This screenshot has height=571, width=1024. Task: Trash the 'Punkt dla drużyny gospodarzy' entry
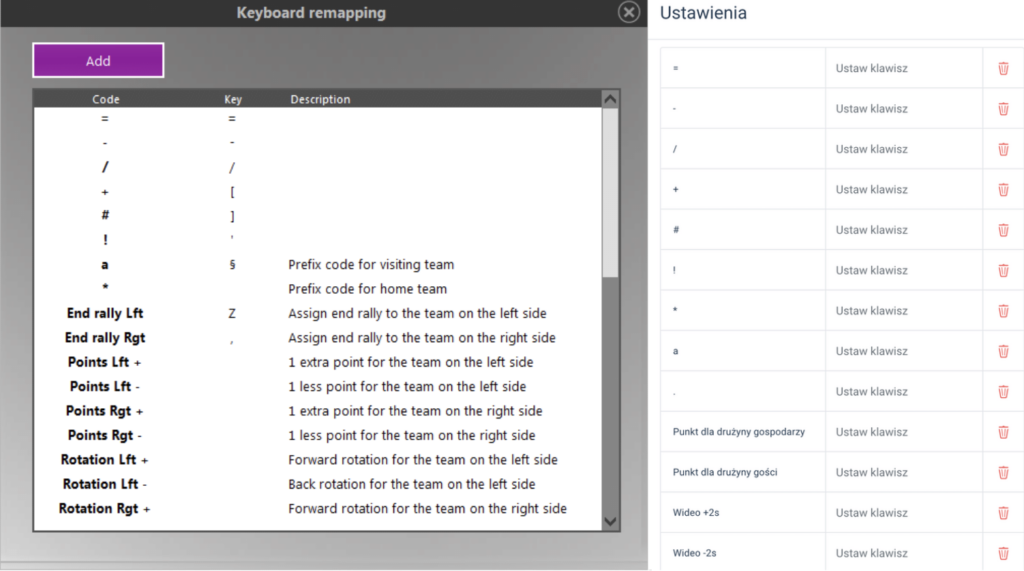tap(1003, 432)
